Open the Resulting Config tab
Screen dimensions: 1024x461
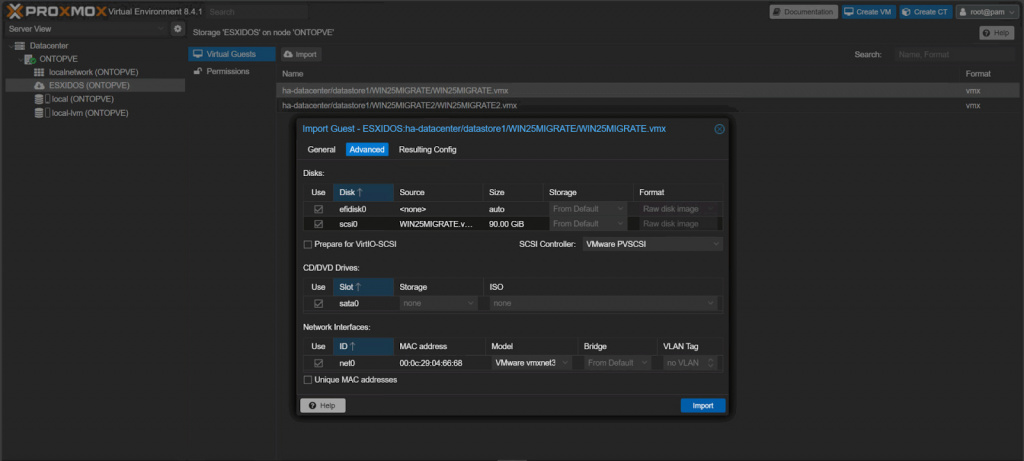coord(428,150)
